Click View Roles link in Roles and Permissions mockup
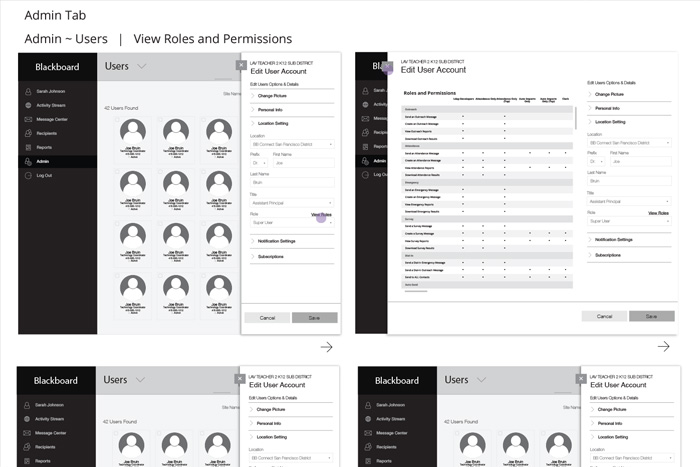 click(658, 213)
